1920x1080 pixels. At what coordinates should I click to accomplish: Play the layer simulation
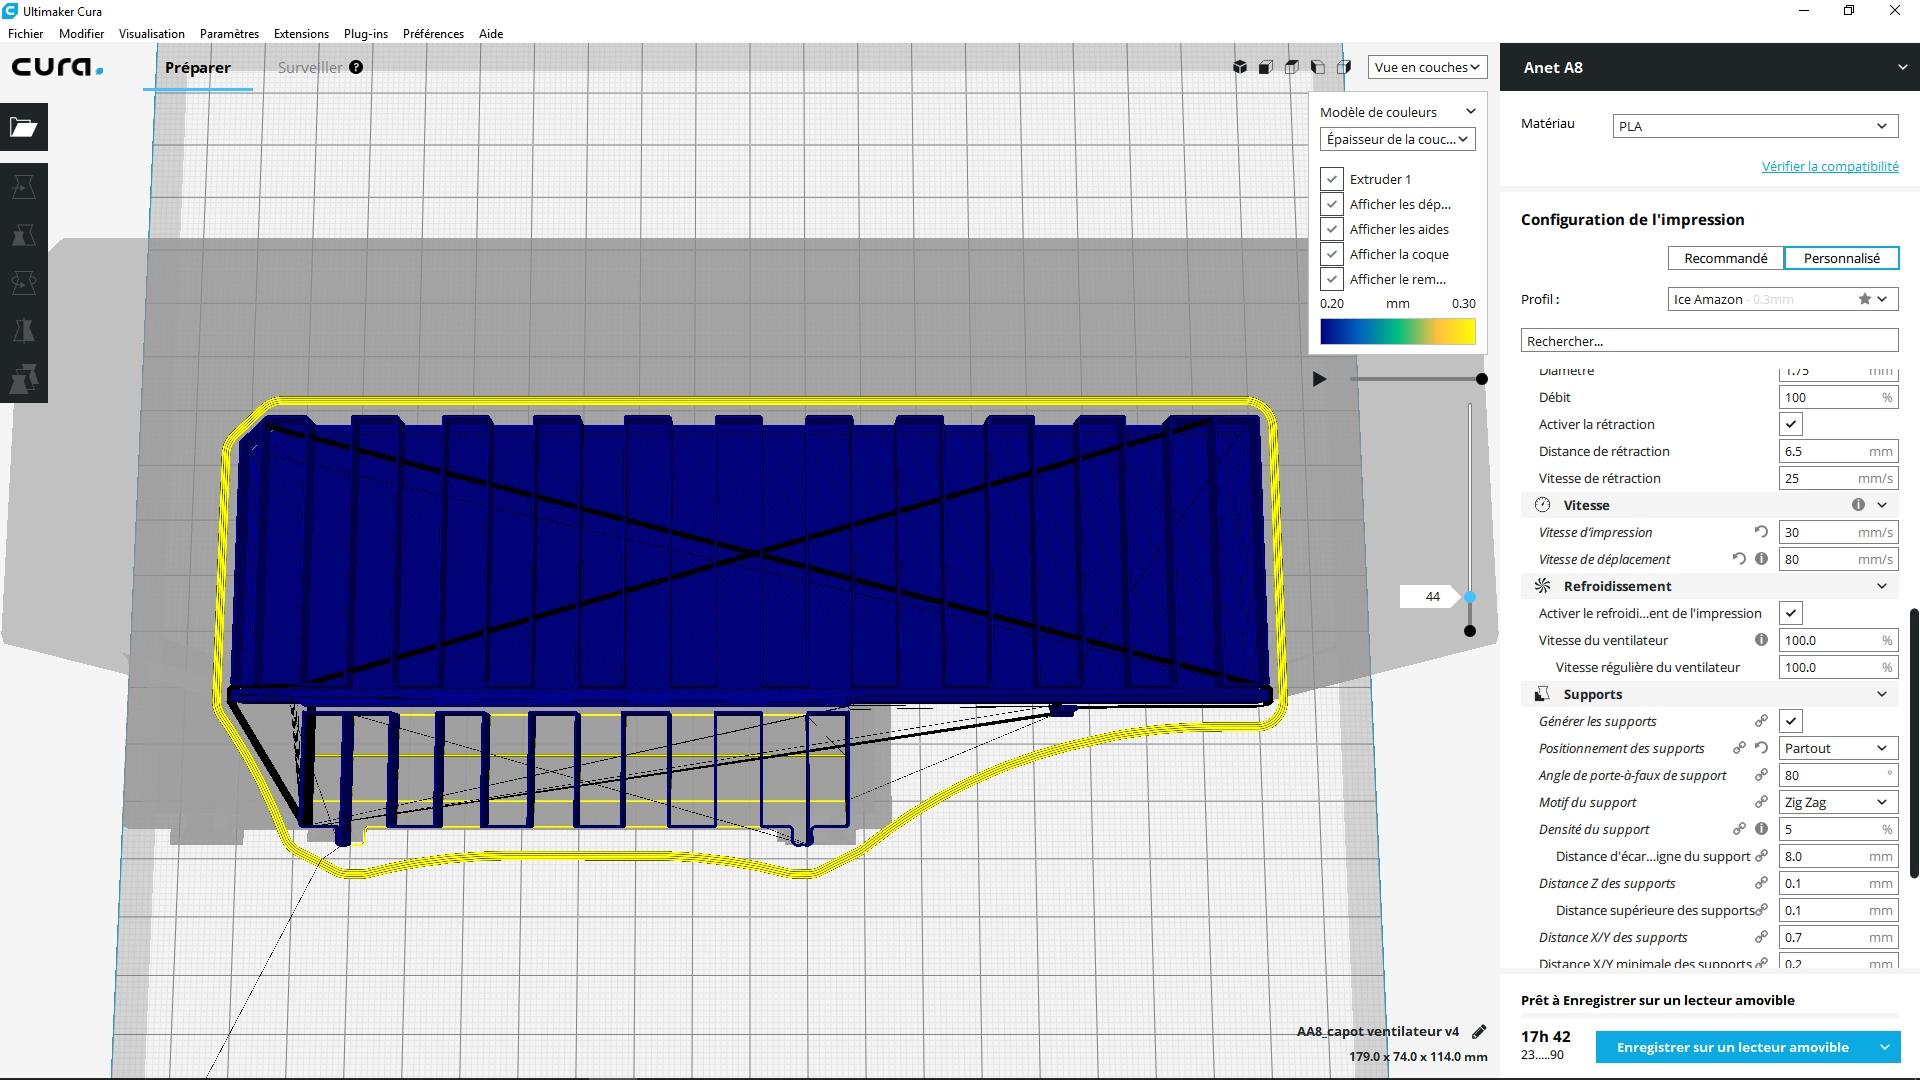1319,379
